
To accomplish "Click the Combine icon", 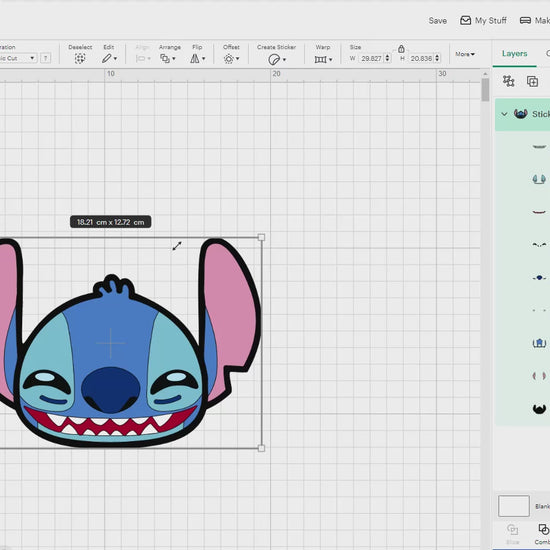I will (544, 530).
